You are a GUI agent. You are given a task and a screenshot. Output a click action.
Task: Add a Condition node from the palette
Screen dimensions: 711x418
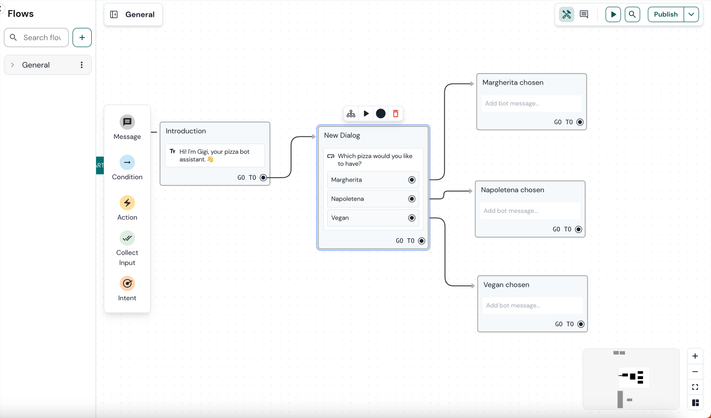(x=127, y=162)
